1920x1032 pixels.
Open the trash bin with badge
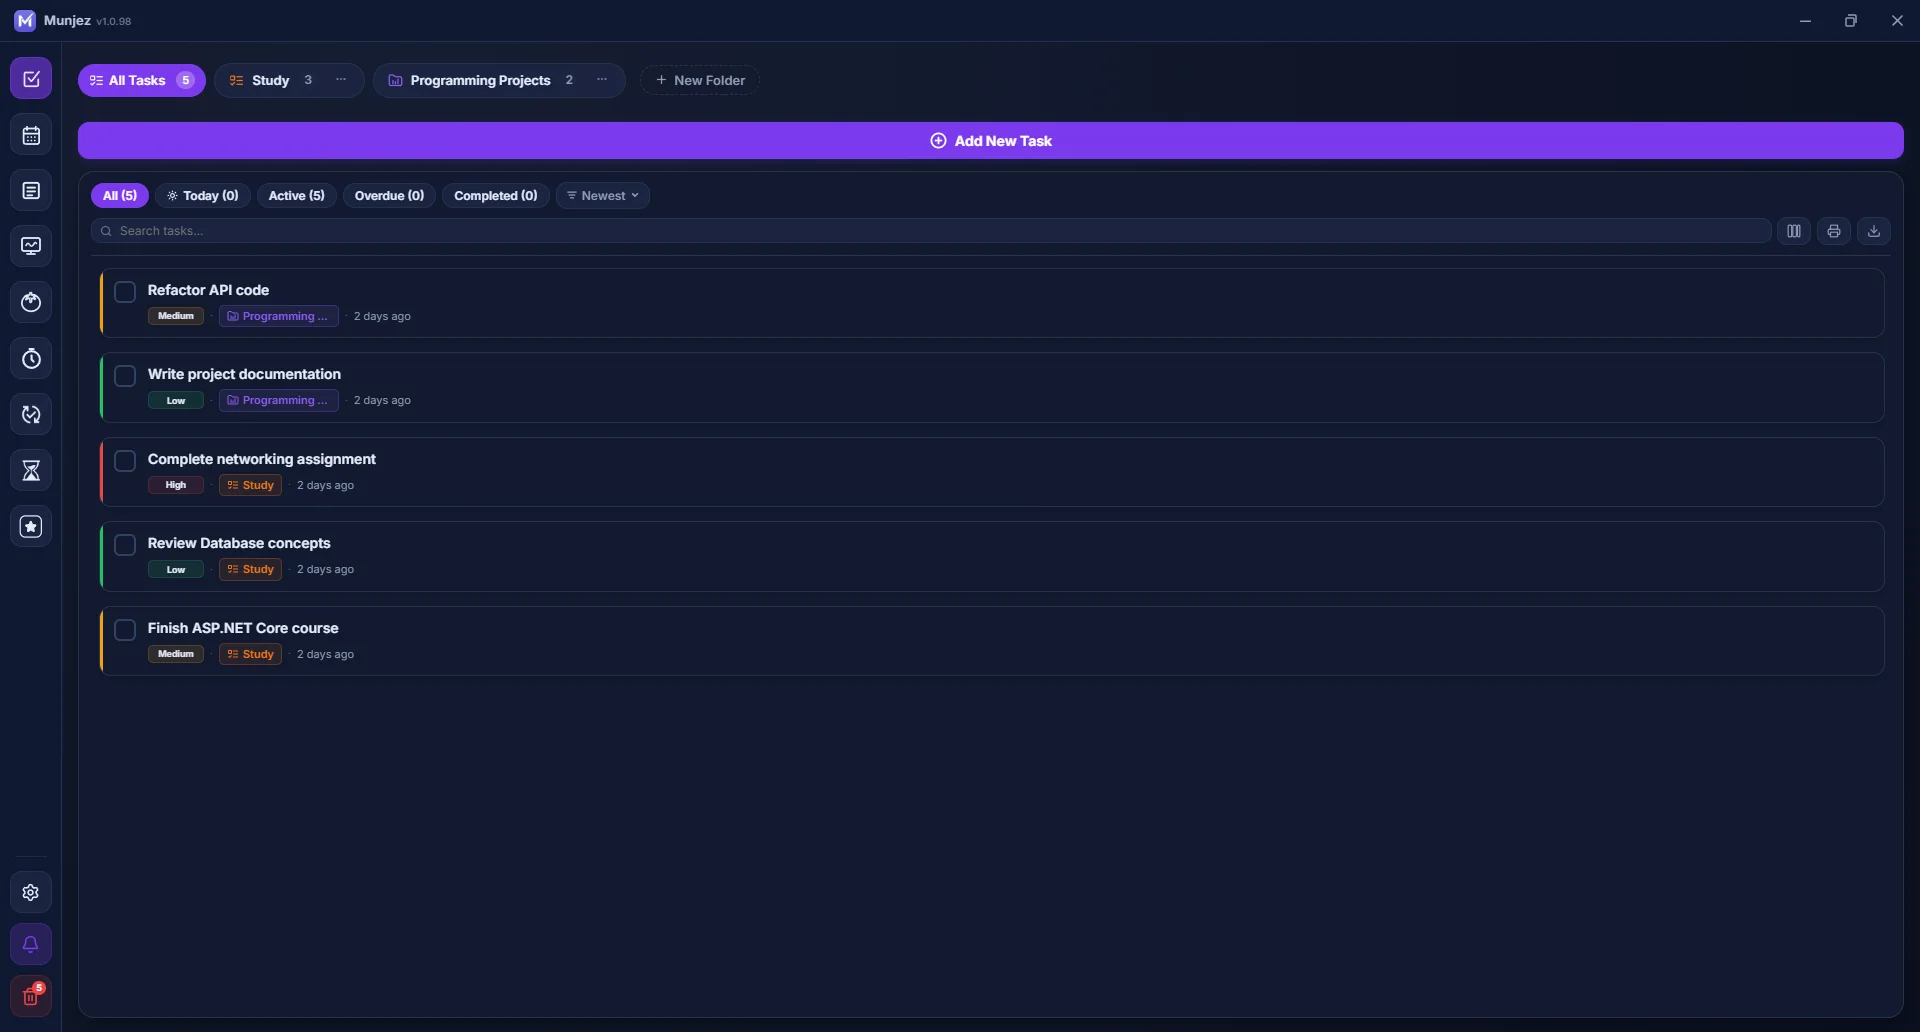pos(31,996)
